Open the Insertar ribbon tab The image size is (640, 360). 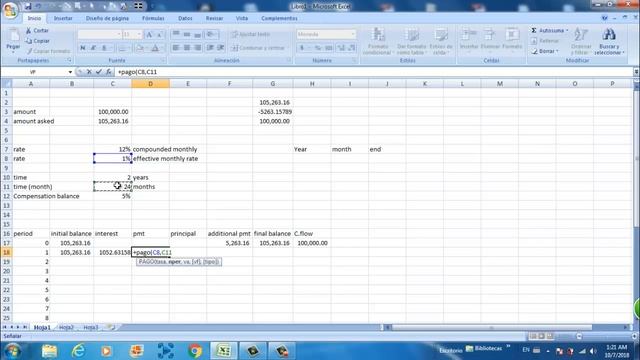click(x=63, y=18)
